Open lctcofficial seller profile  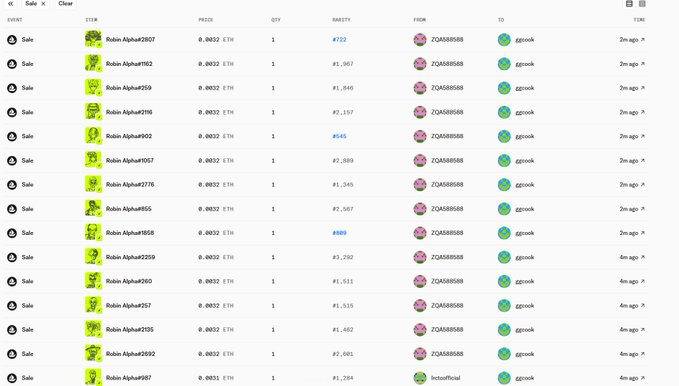coord(446,378)
